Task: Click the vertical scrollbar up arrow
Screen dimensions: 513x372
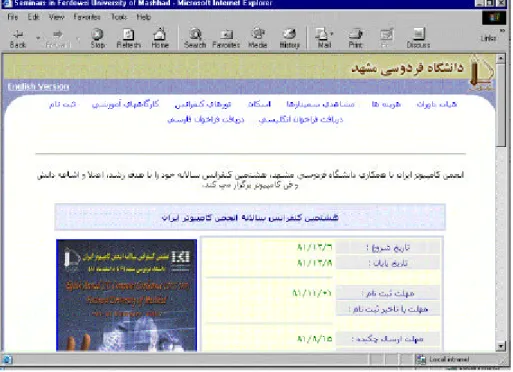Action: point(501,59)
